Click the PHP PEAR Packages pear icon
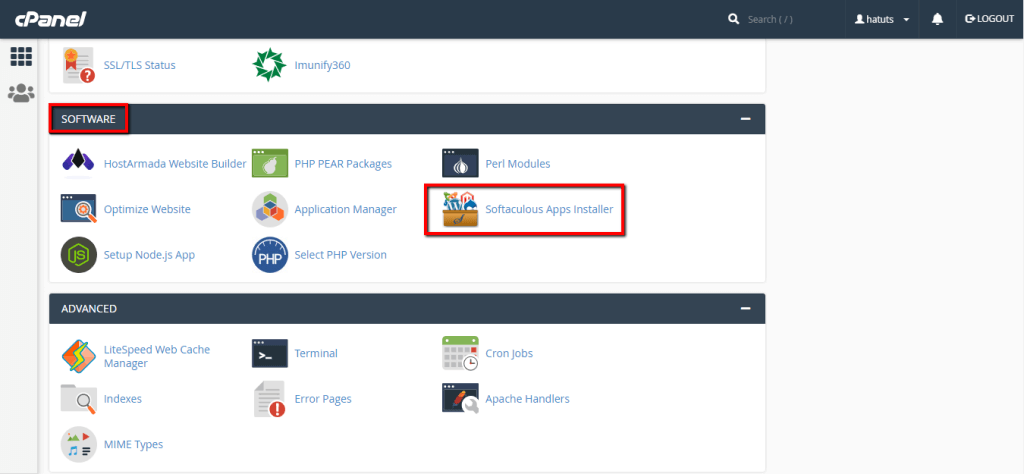The width and height of the screenshot is (1024, 474). (270, 163)
